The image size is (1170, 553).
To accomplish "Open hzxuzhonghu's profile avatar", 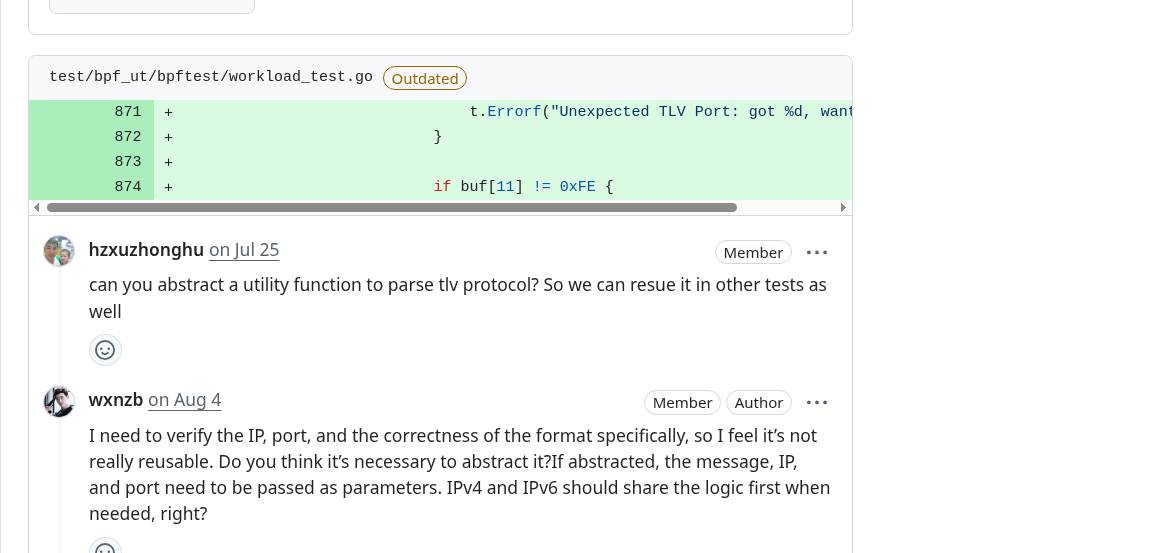I will point(59,251).
